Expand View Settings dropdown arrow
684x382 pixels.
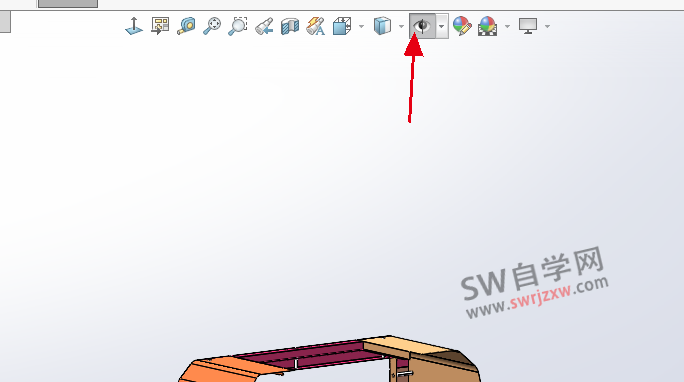(547, 27)
